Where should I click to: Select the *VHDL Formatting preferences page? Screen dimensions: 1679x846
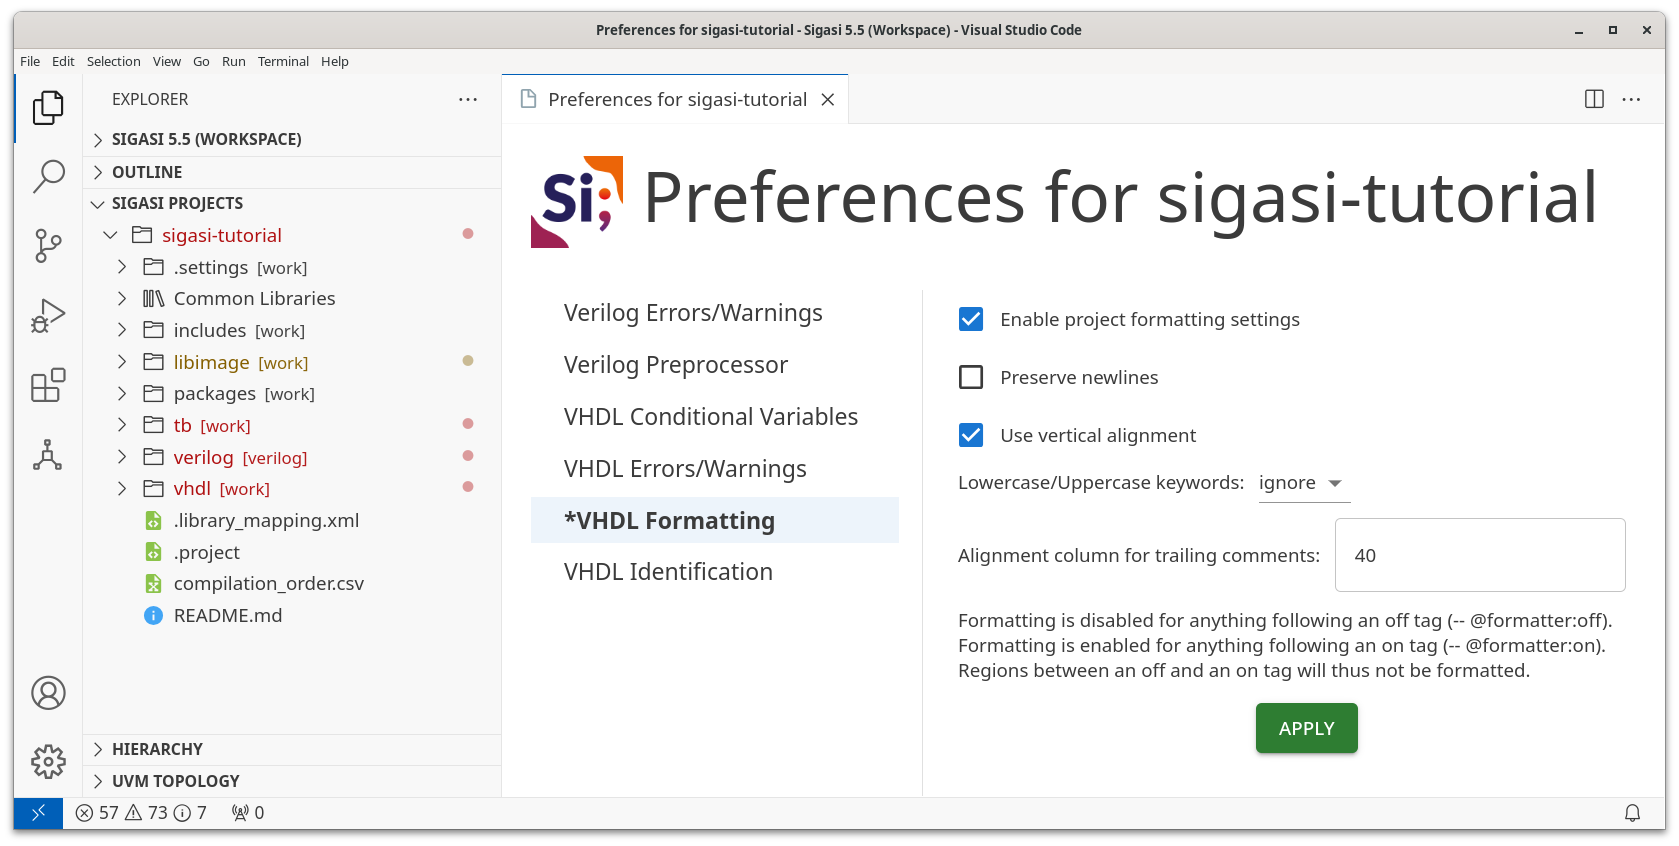click(x=714, y=520)
